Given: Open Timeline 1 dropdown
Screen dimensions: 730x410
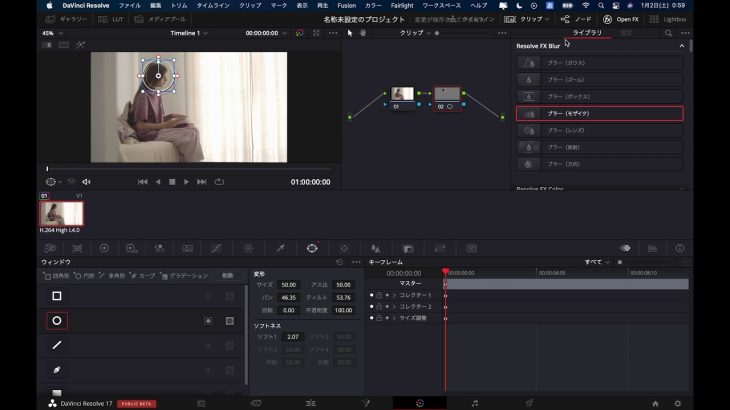Looking at the screenshot, I should [189, 33].
